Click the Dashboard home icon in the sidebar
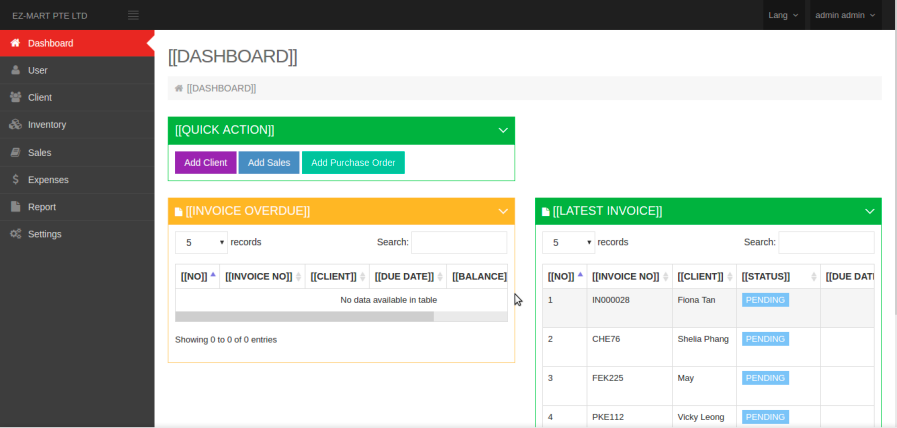Viewport: 897px width, 428px height. tap(15, 43)
